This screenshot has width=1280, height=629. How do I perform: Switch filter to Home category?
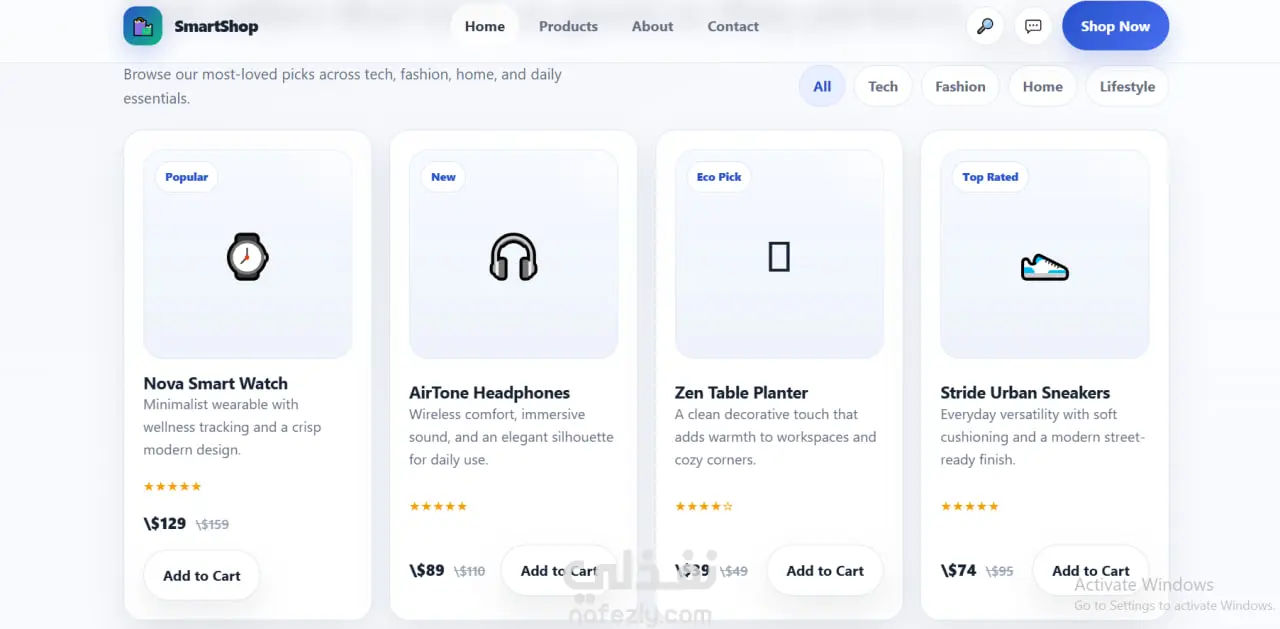[1042, 87]
